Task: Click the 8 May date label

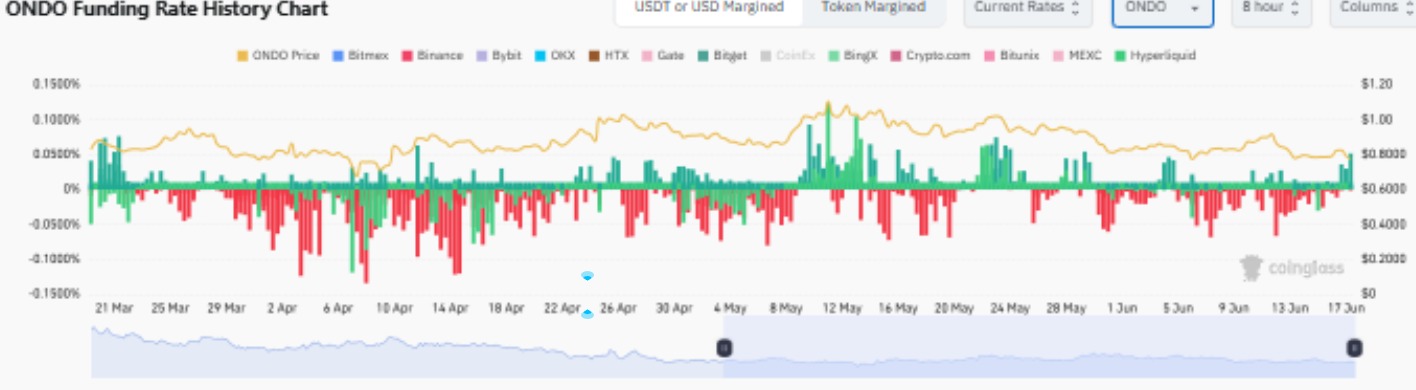Action: pyautogui.click(x=786, y=309)
